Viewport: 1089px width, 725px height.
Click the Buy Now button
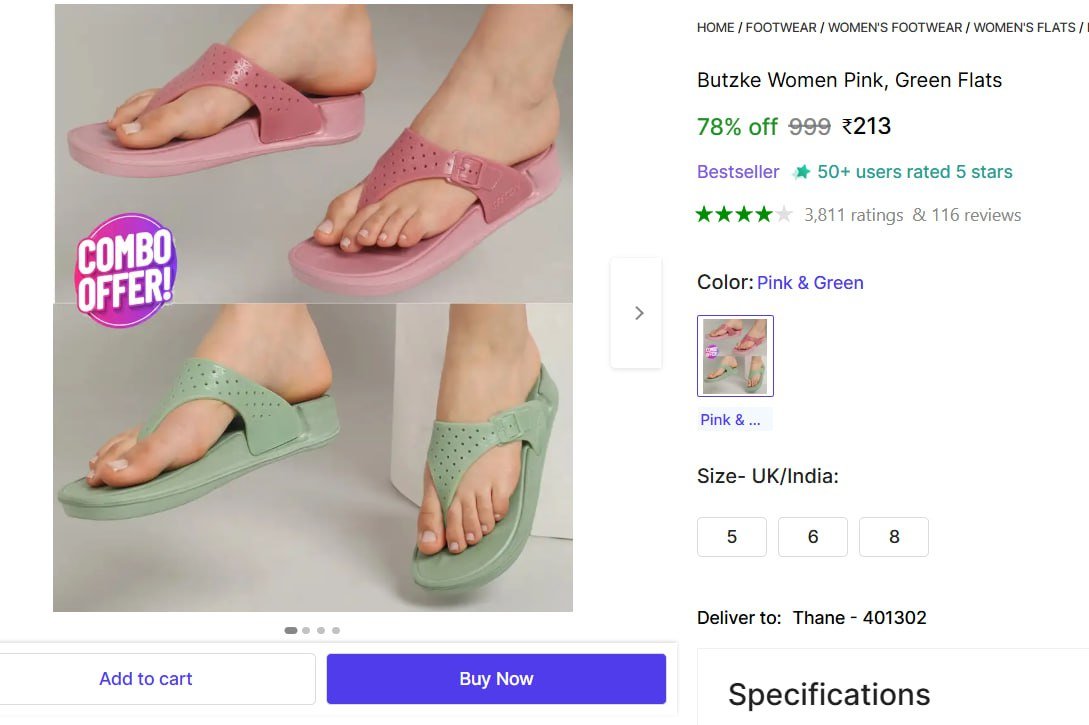tap(495, 678)
